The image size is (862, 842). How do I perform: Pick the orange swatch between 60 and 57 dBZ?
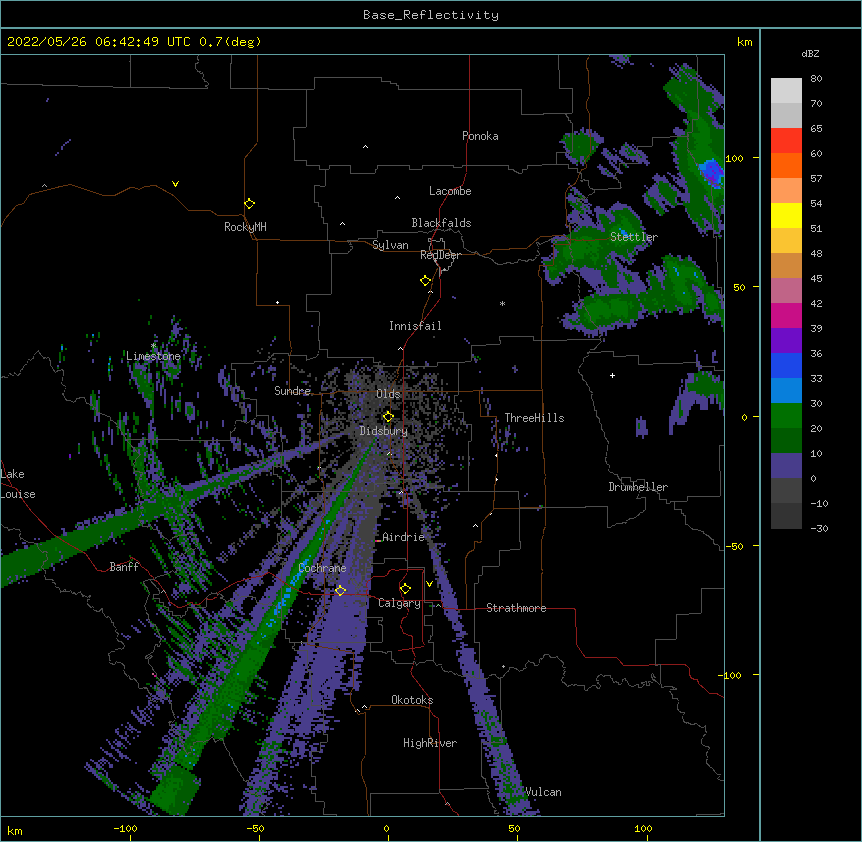coord(786,165)
